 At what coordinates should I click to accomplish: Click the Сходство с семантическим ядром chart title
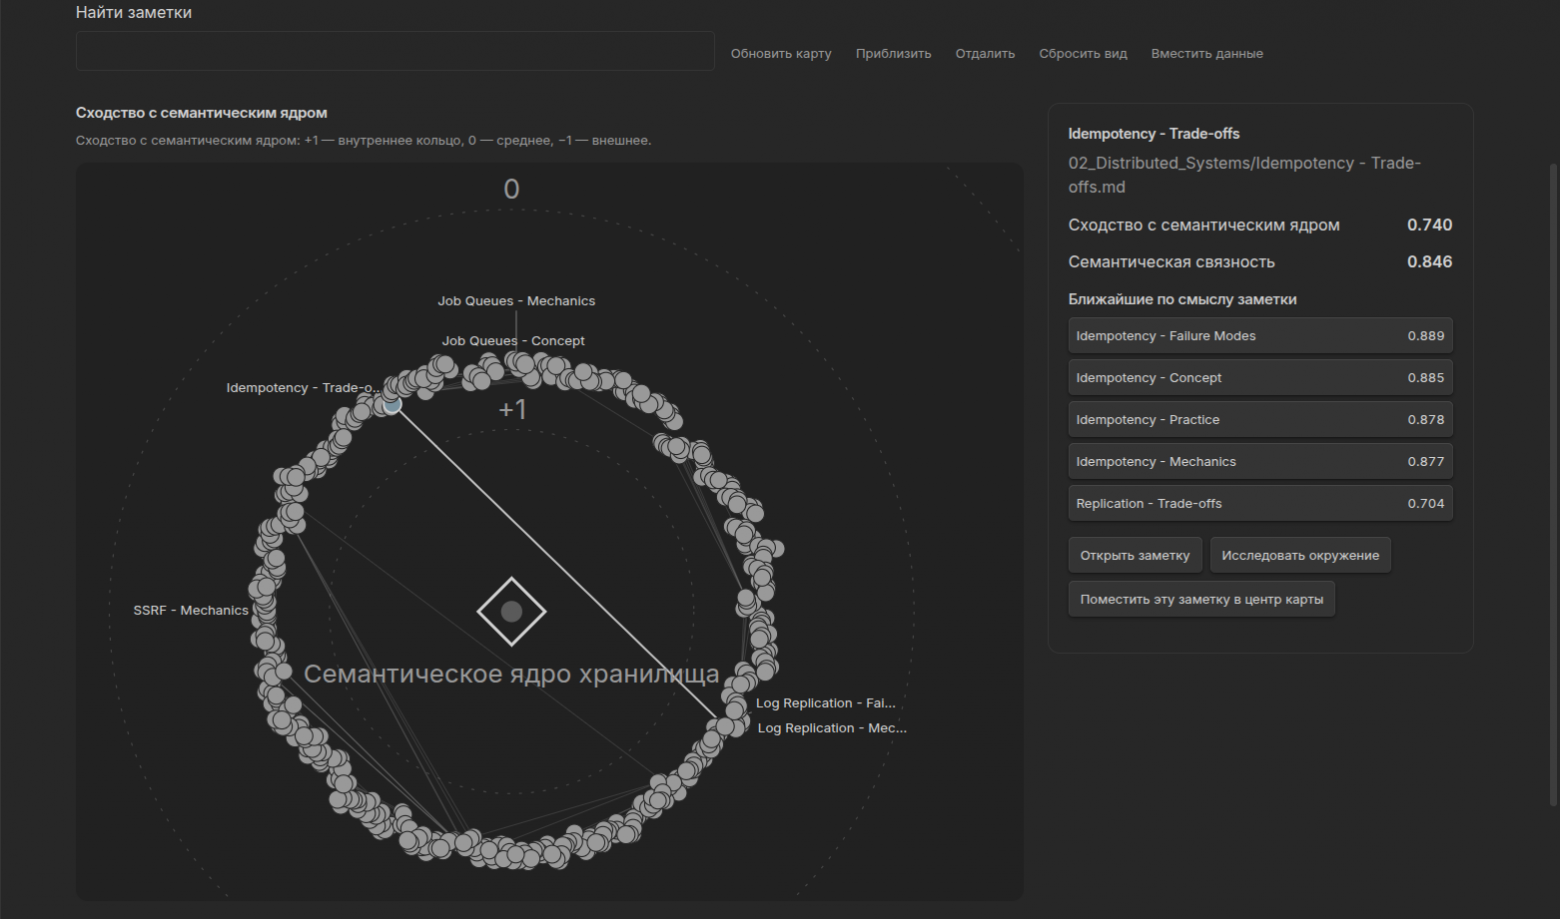(x=201, y=113)
